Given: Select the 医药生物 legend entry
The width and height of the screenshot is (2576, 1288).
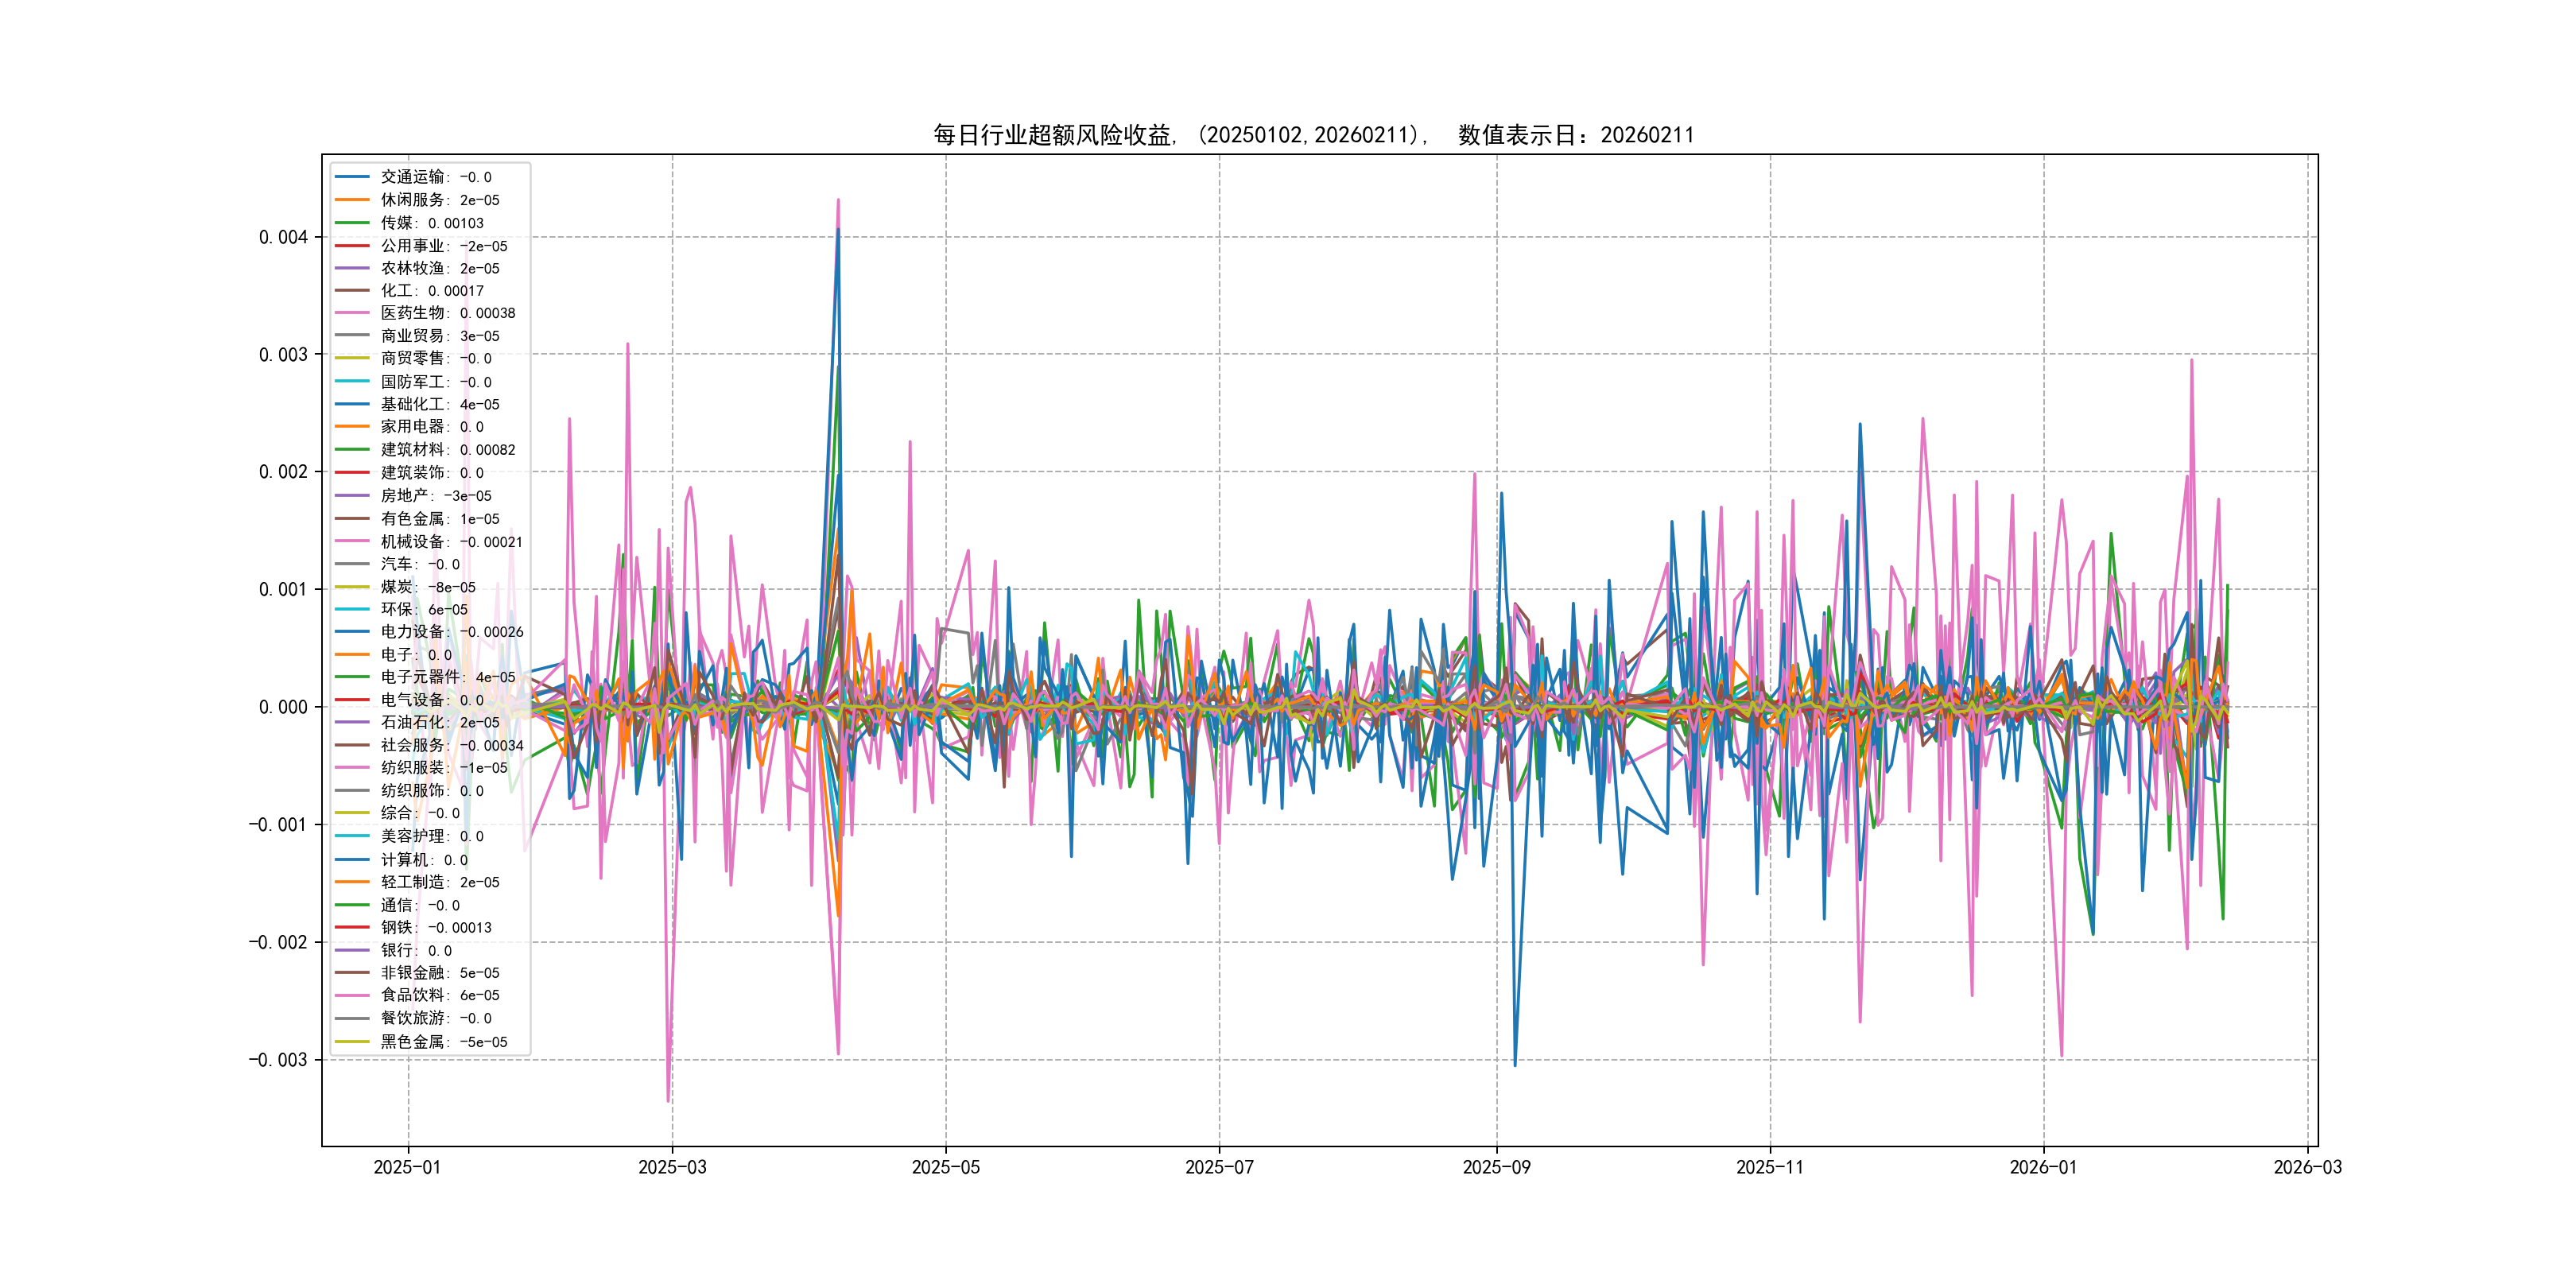Looking at the screenshot, I should click(447, 313).
